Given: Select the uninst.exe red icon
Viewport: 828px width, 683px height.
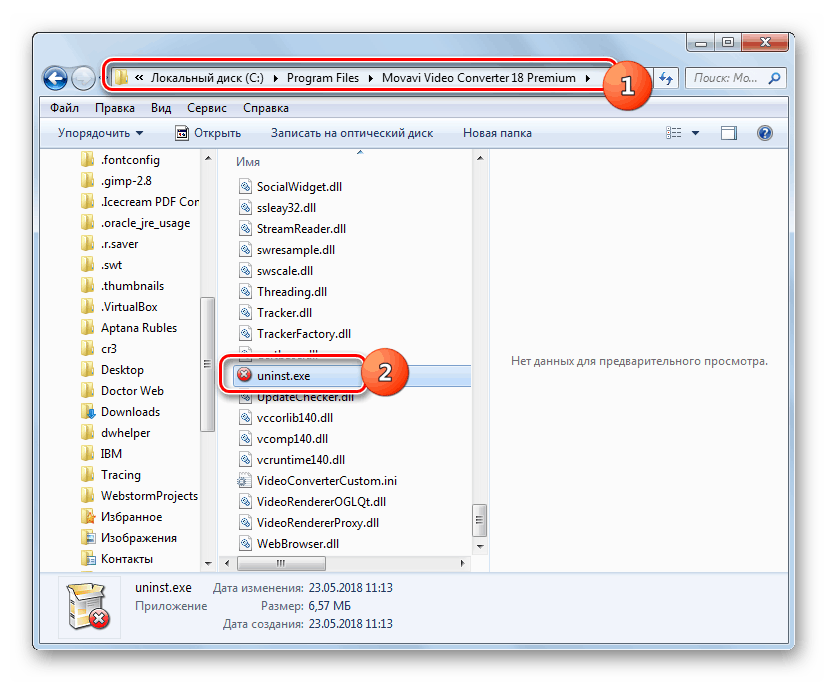Looking at the screenshot, I should (x=244, y=375).
